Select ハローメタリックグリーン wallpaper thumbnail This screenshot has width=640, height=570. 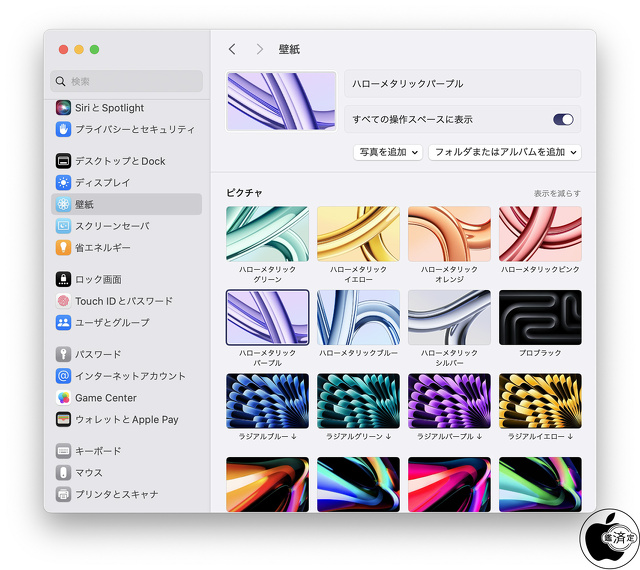pyautogui.click(x=267, y=234)
